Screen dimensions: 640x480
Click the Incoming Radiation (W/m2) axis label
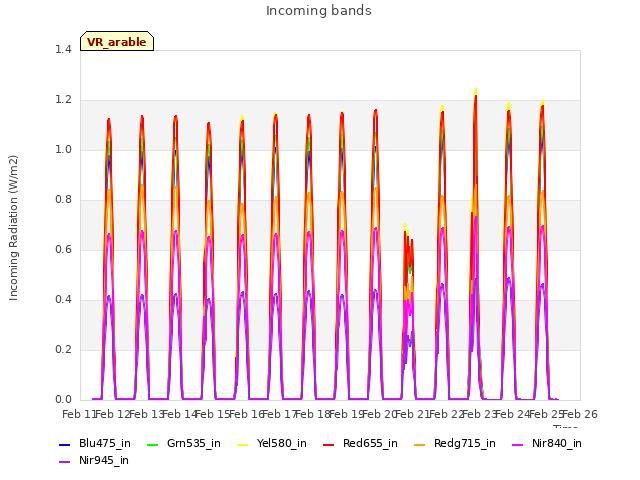(13, 228)
